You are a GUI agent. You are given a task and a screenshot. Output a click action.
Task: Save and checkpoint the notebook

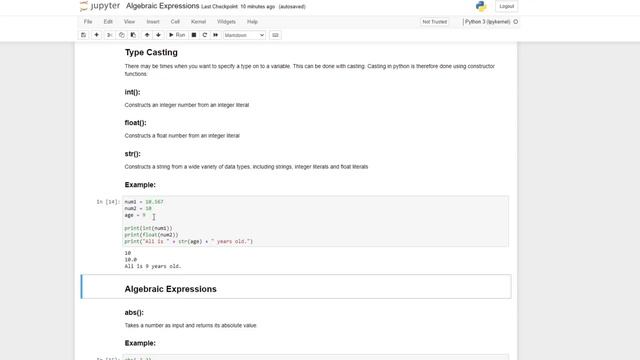84,35
